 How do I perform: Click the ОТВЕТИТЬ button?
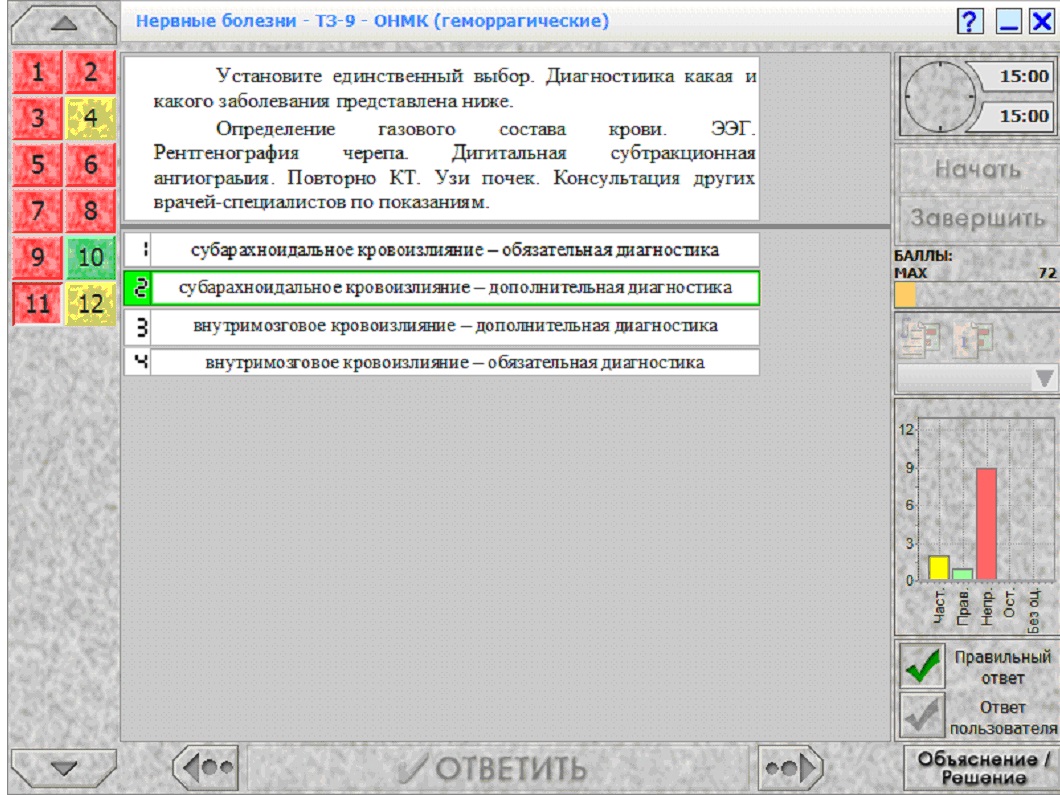coord(497,768)
